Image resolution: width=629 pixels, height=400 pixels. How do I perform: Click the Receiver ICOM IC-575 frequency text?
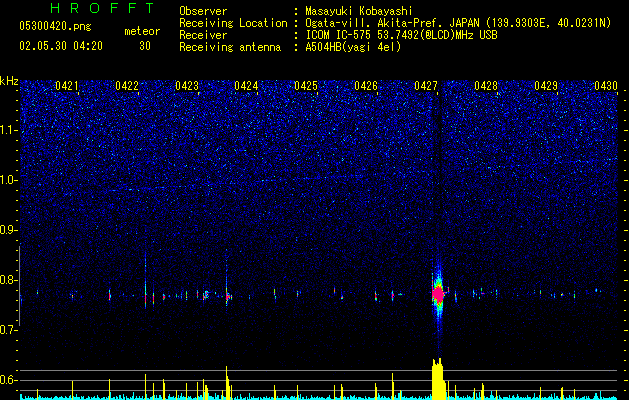(401, 35)
